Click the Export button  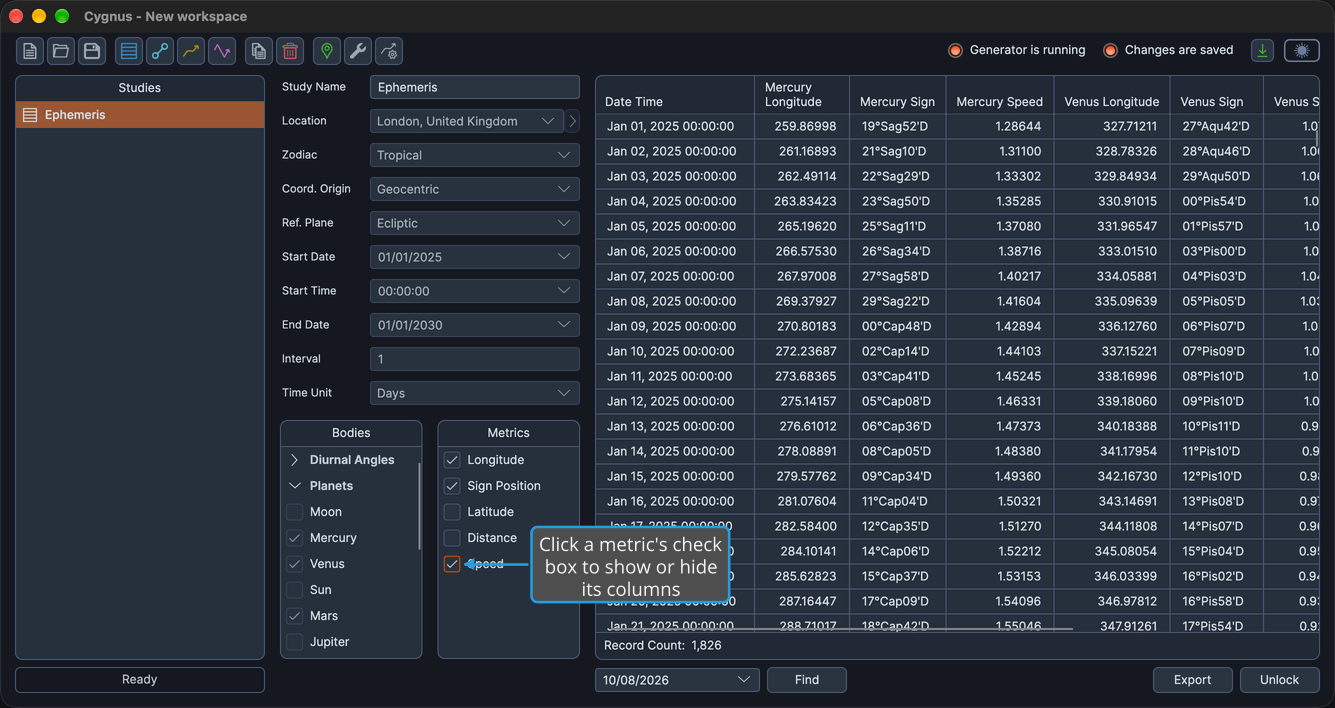(x=1192, y=680)
